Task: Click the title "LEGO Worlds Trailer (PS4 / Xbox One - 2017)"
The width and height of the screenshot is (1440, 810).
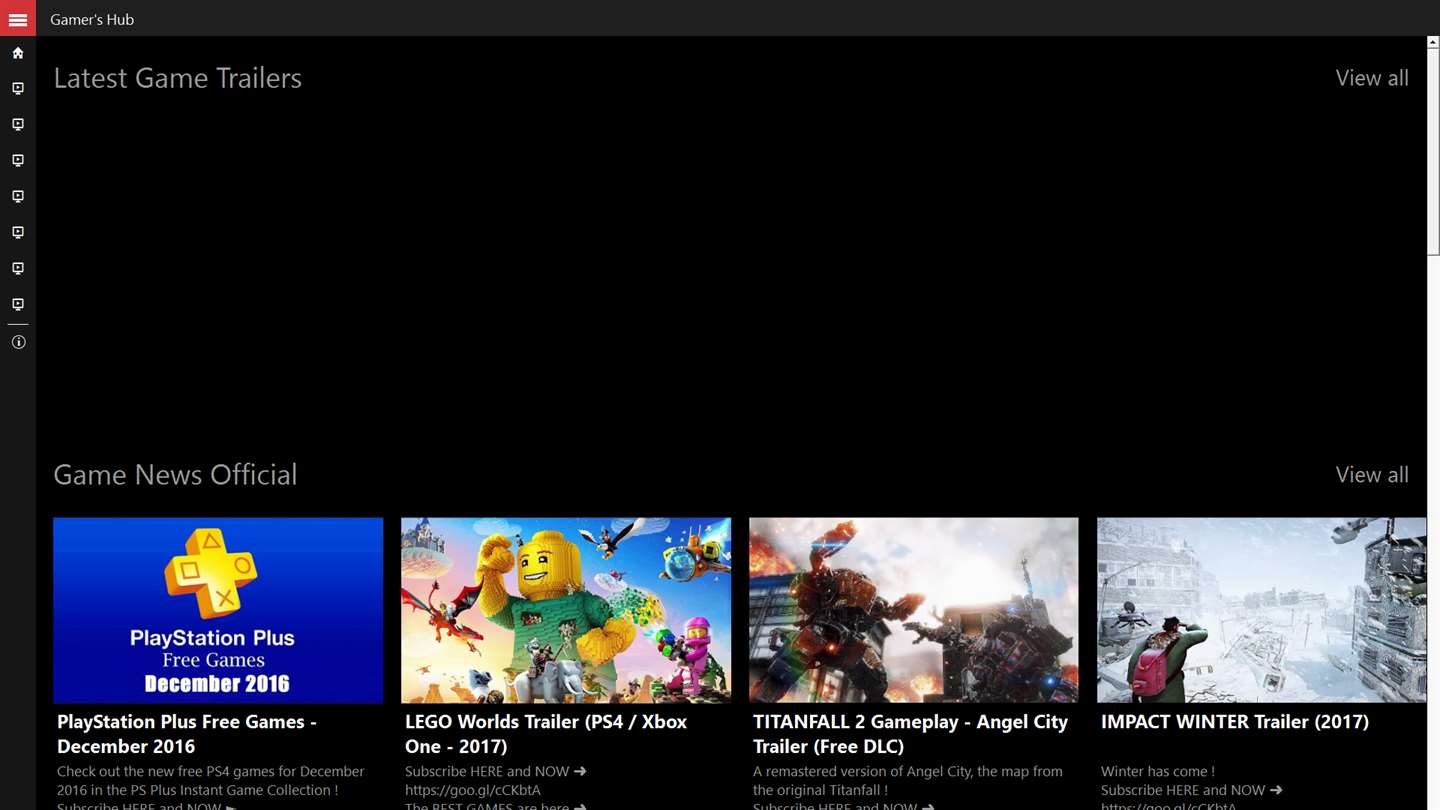Action: pos(546,734)
